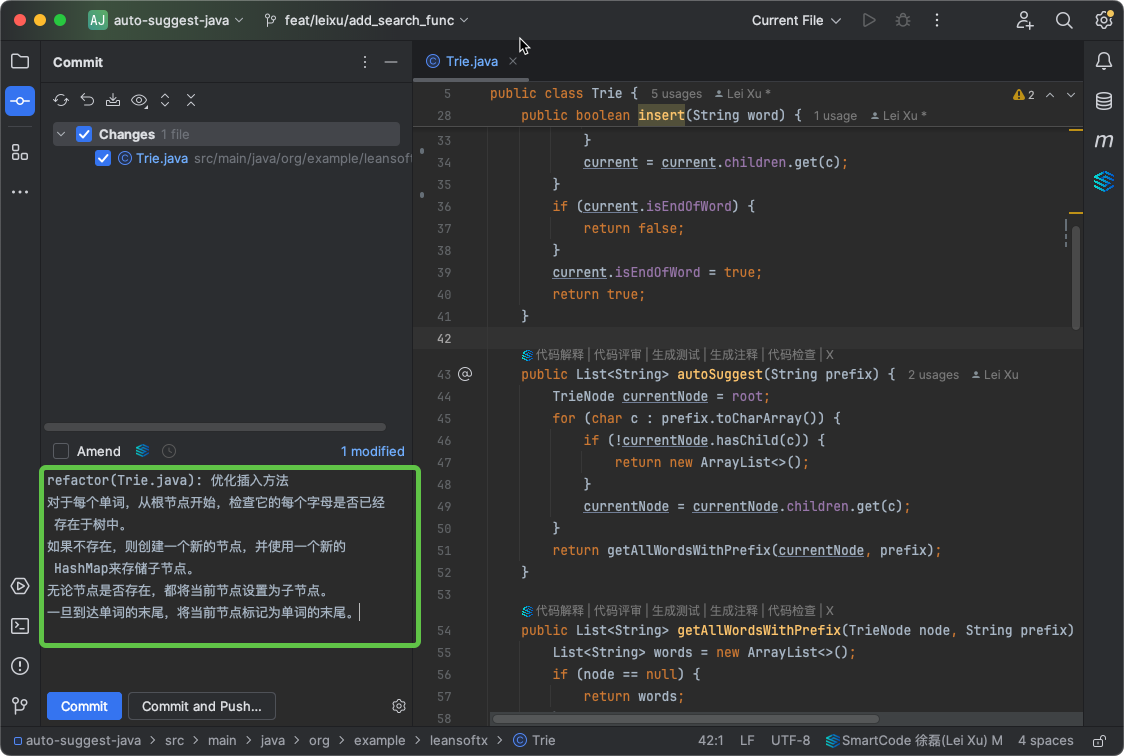Viewport: 1124px width, 756px height.
Task: Open the Problems tool window
Action: coord(20,666)
